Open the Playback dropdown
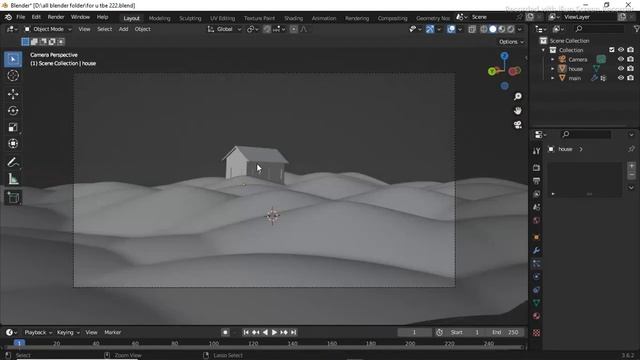 coord(38,332)
